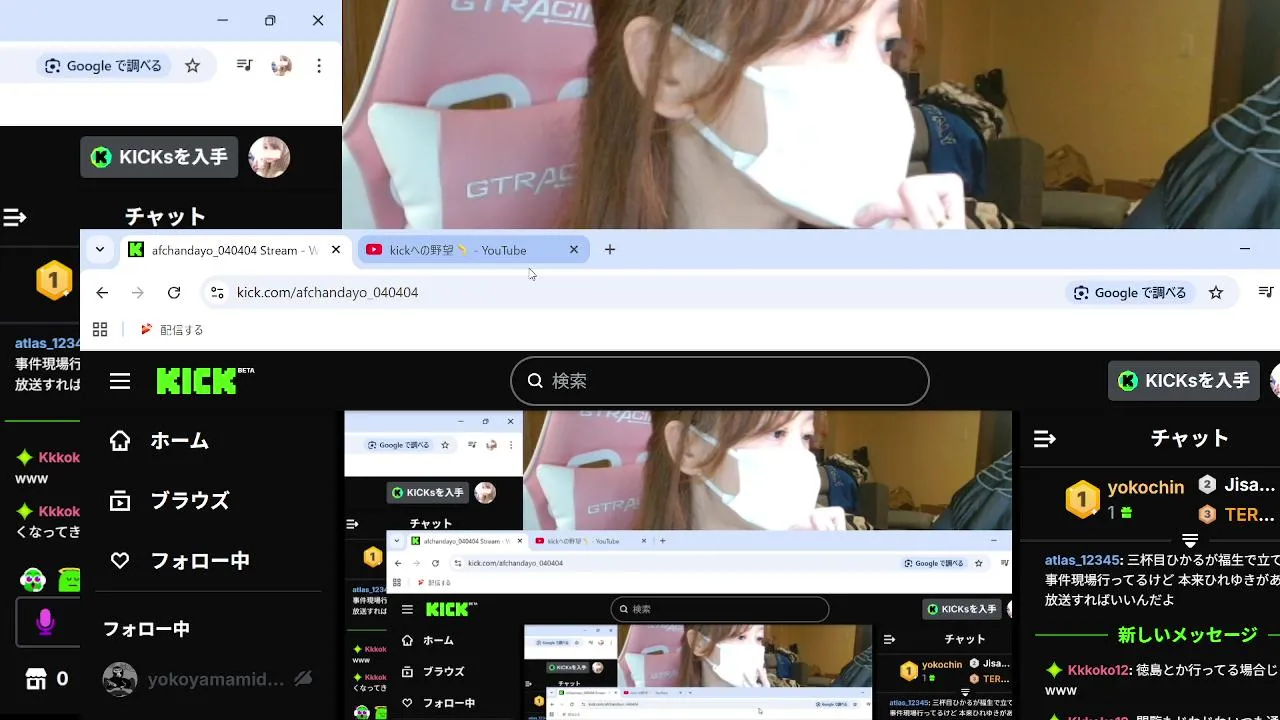The width and height of the screenshot is (1280, 720).
Task: Open apps grid icon on the bookmarks bar
Action: coord(100,329)
